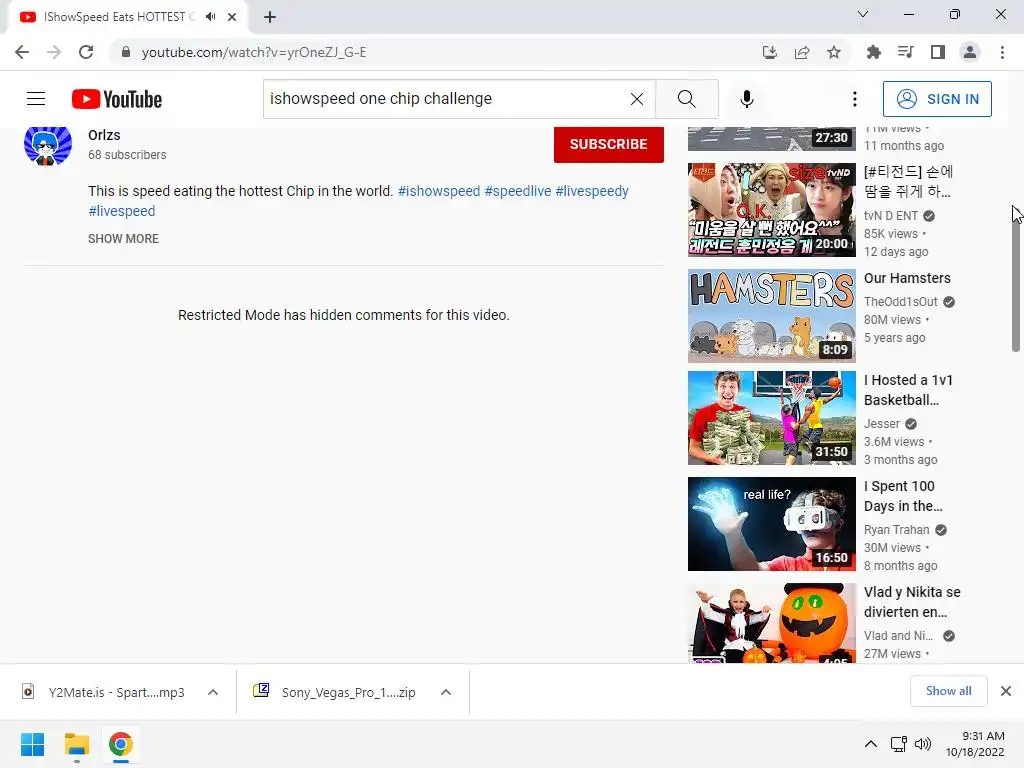
Task: Toggle the Chrome side panel
Action: [x=938, y=52]
